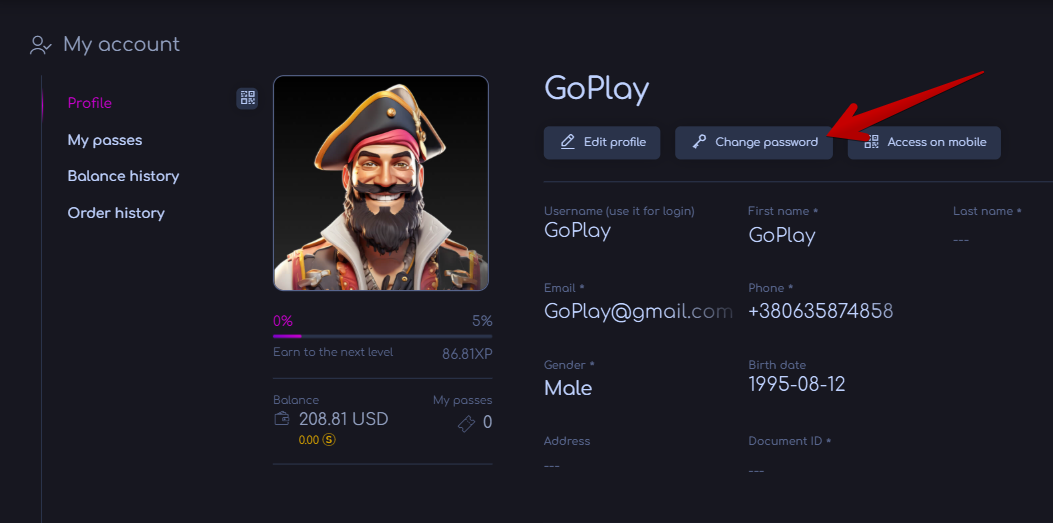View Order history in sidebar
The height and width of the screenshot is (523, 1053).
[x=116, y=213]
